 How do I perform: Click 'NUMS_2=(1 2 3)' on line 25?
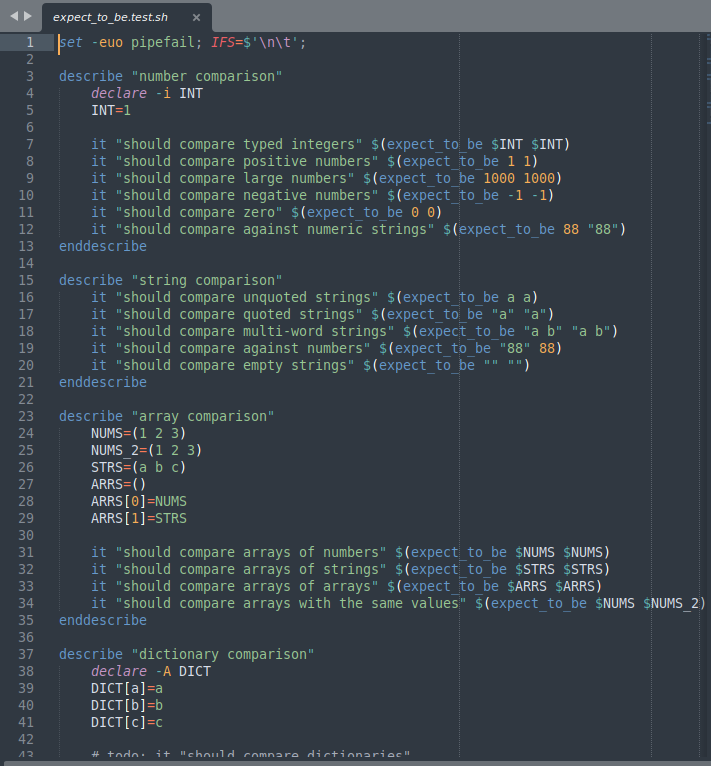click(x=147, y=450)
